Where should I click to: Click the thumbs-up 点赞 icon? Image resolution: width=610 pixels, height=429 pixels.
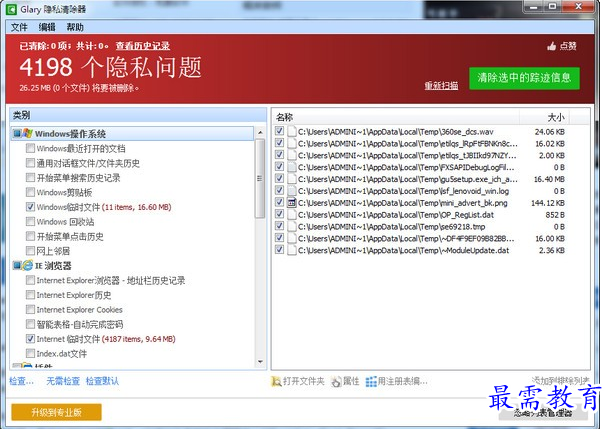[x=551, y=46]
